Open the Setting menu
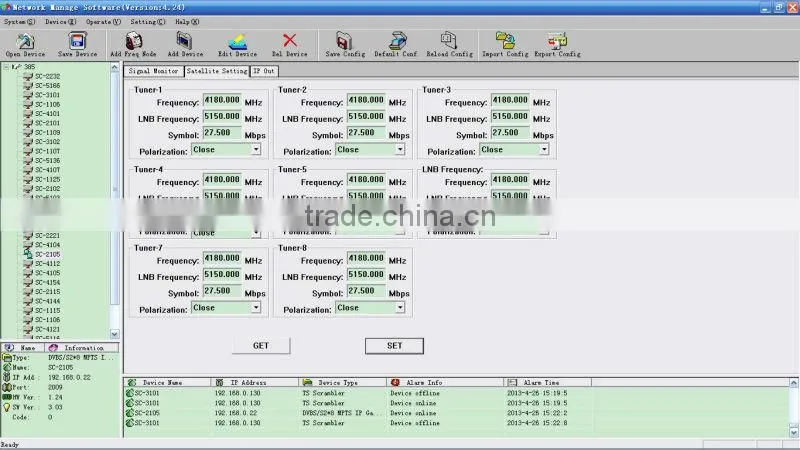 pyautogui.click(x=147, y=22)
